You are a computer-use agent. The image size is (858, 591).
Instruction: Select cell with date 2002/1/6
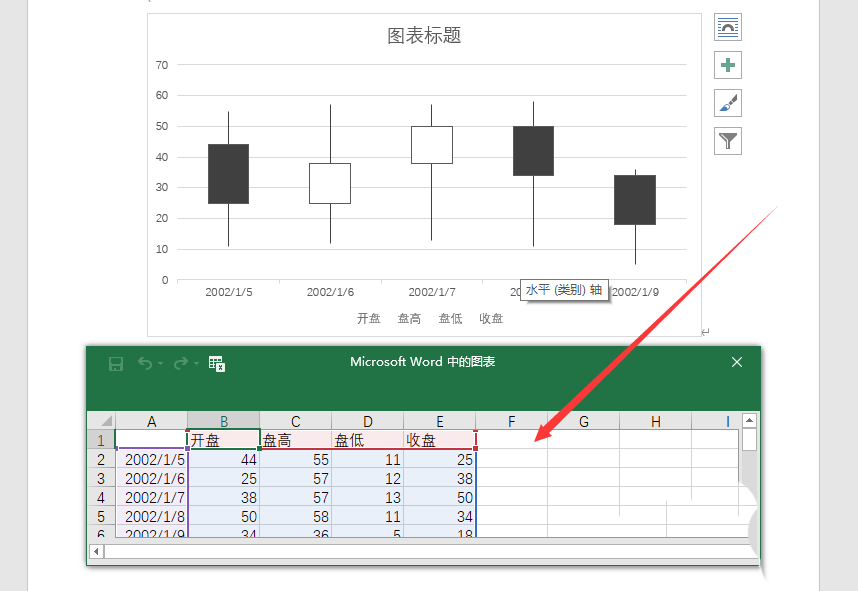point(151,479)
